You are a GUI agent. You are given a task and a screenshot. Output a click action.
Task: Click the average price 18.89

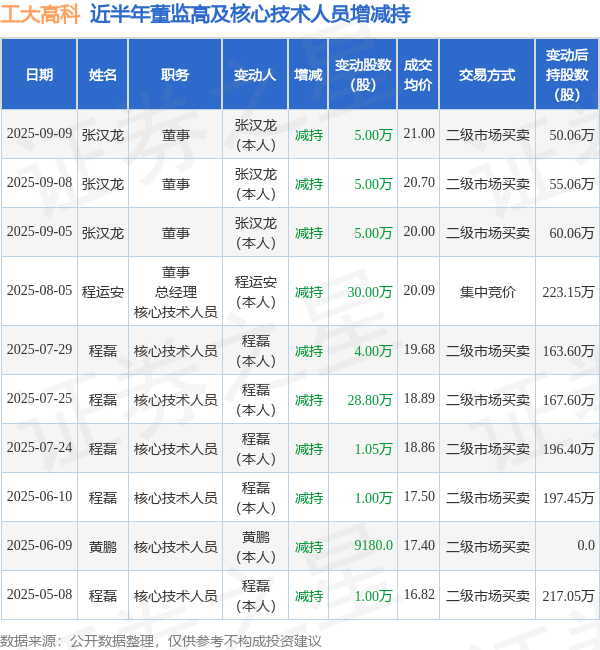click(419, 398)
